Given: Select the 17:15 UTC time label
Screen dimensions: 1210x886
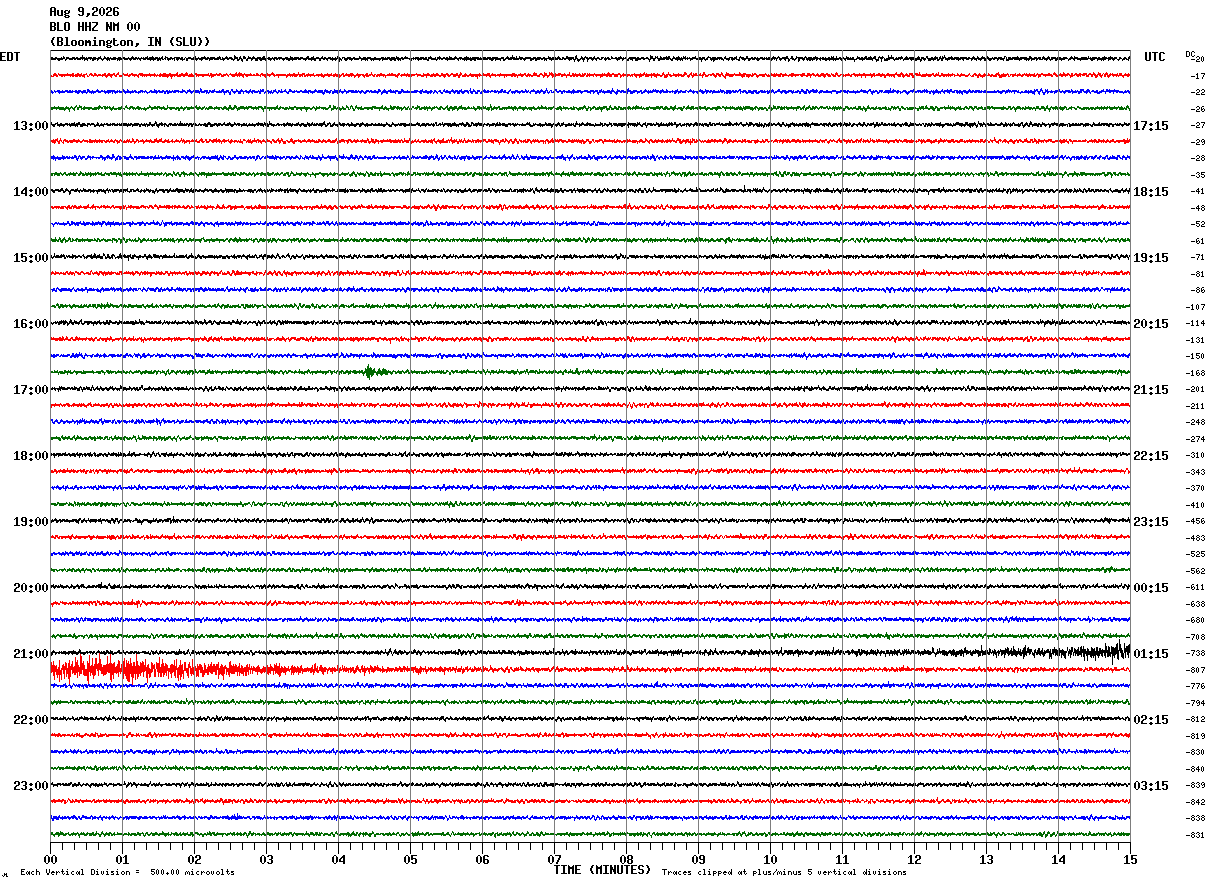Looking at the screenshot, I should pyautogui.click(x=1151, y=126).
